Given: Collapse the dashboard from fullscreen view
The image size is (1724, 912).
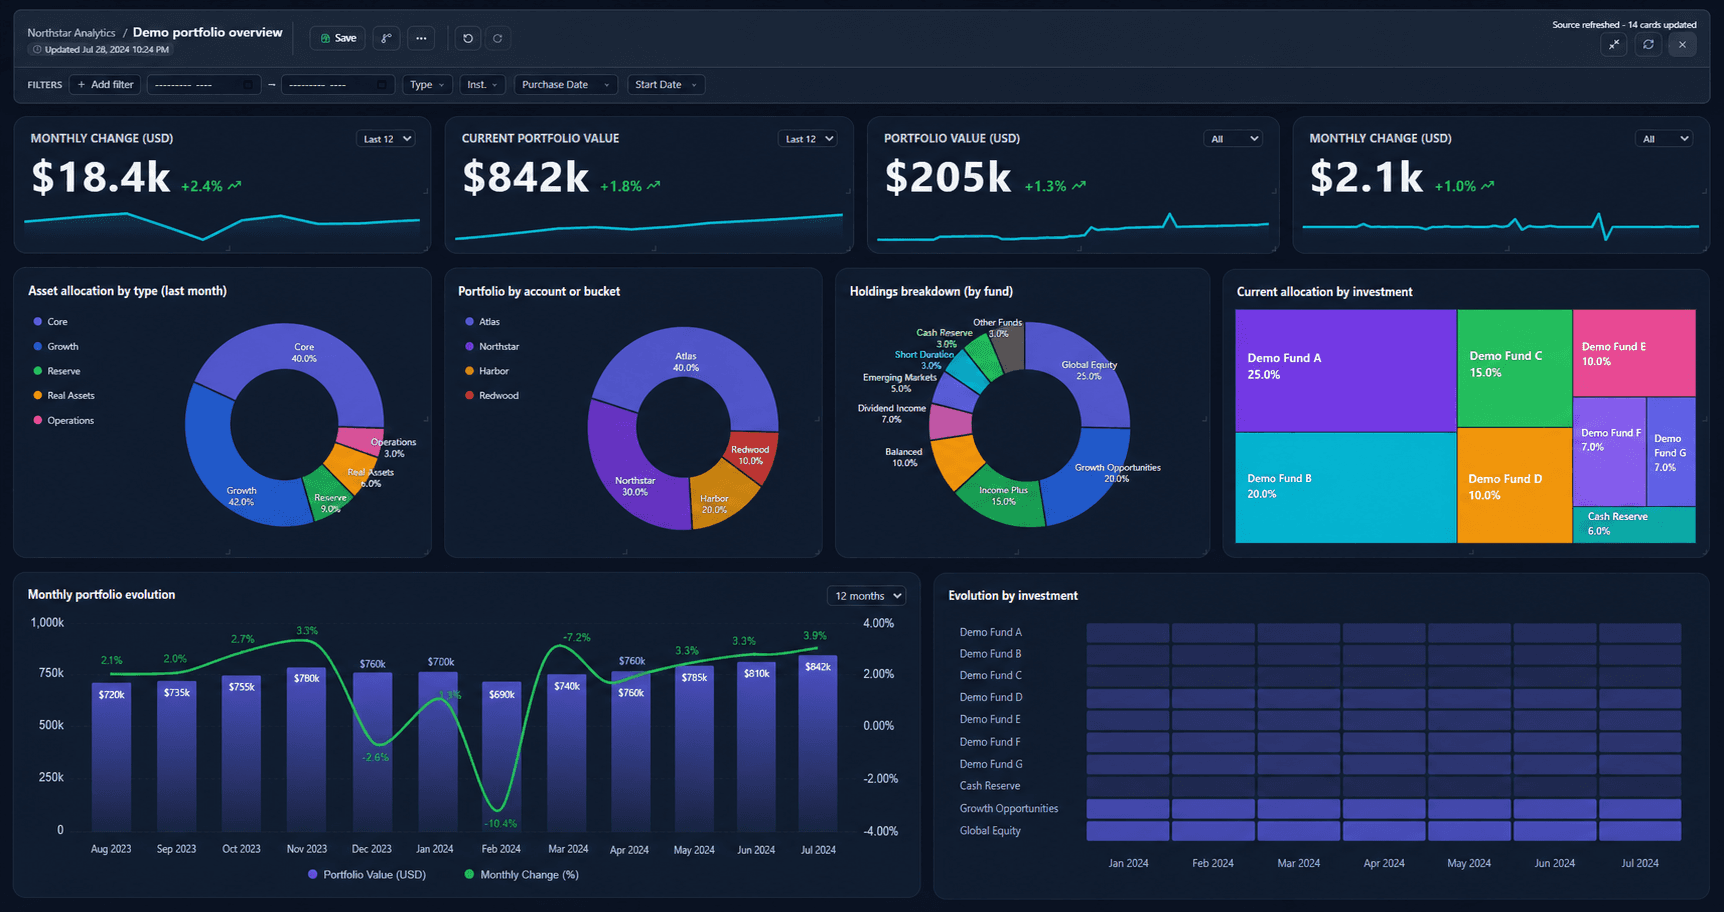Looking at the screenshot, I should point(1613,44).
